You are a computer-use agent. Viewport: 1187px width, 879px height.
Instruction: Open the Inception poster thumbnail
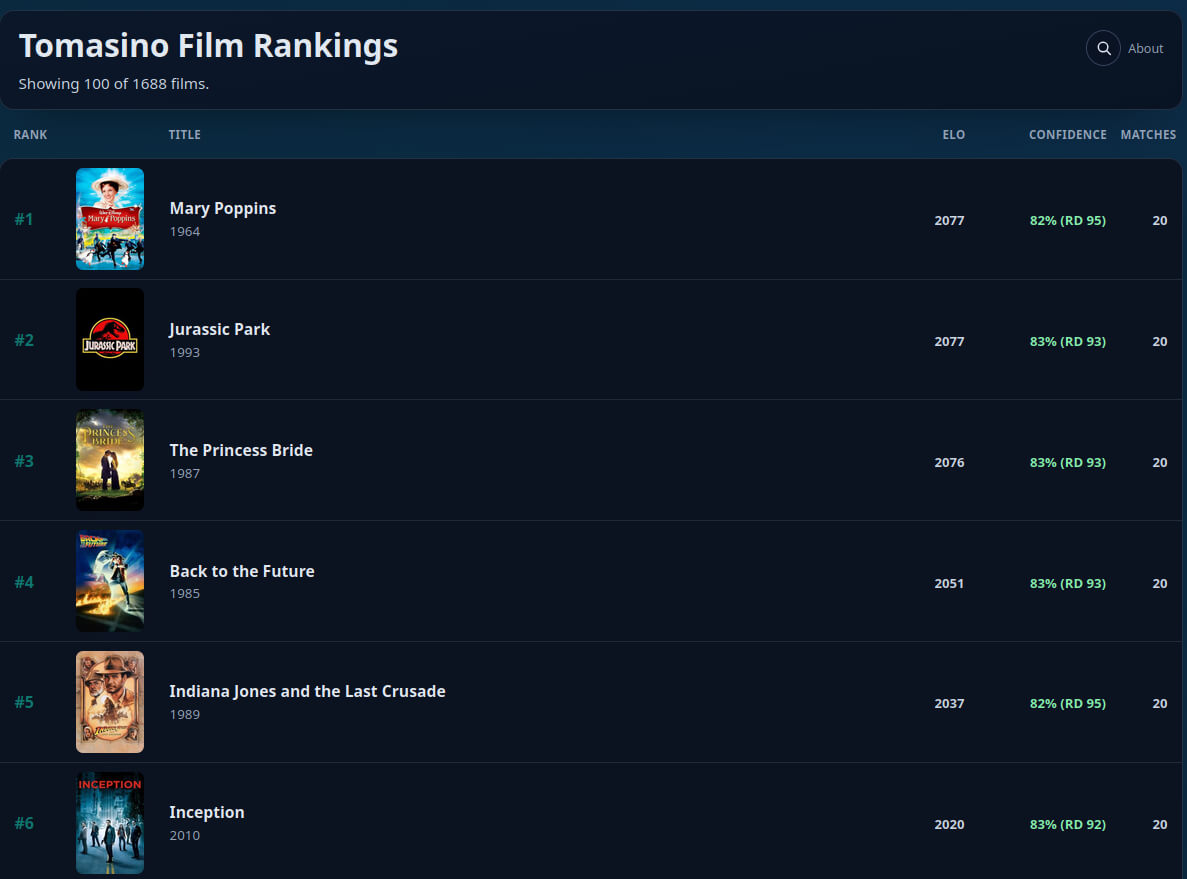click(110, 822)
